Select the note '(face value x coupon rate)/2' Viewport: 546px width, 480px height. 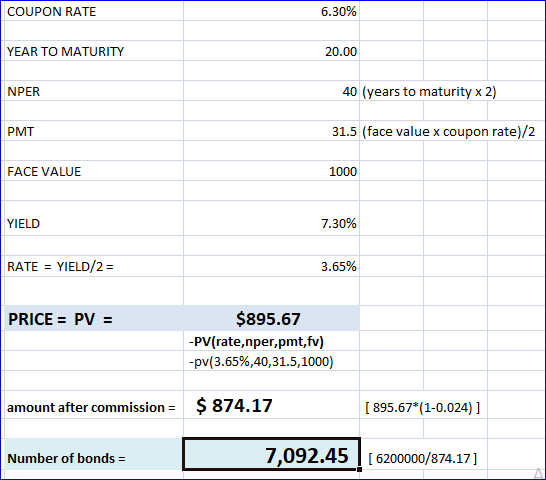pos(448,132)
